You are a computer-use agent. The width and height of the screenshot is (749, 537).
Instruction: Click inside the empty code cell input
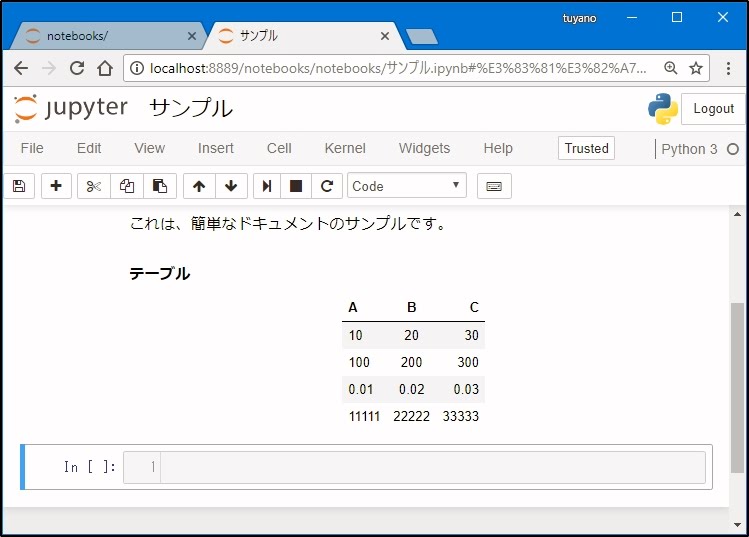pyautogui.click(x=432, y=467)
